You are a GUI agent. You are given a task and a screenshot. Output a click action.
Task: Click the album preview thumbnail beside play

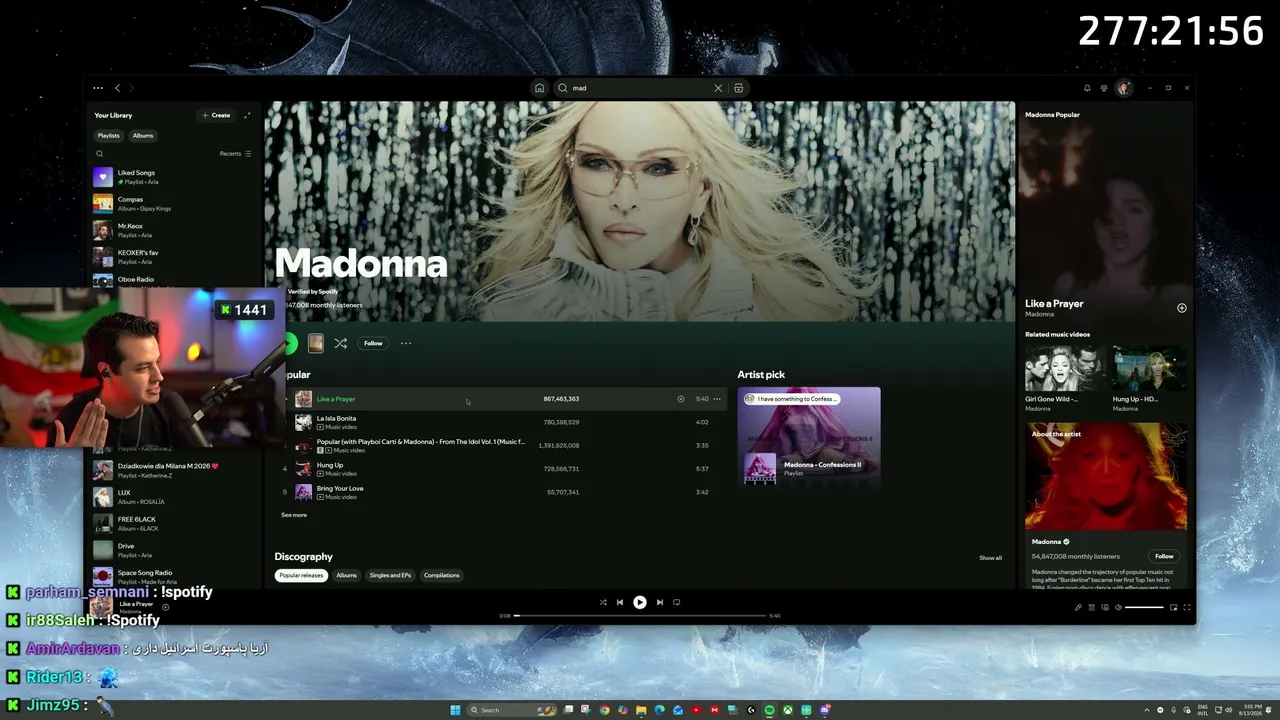[316, 343]
